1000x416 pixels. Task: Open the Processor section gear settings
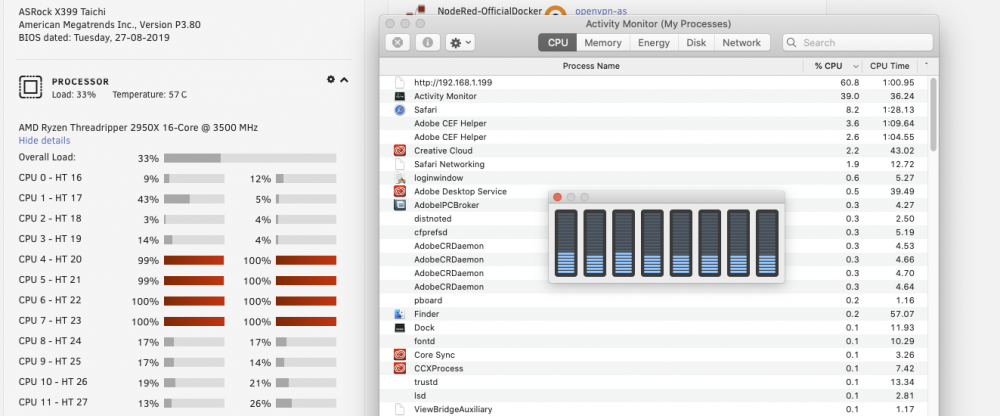point(330,80)
